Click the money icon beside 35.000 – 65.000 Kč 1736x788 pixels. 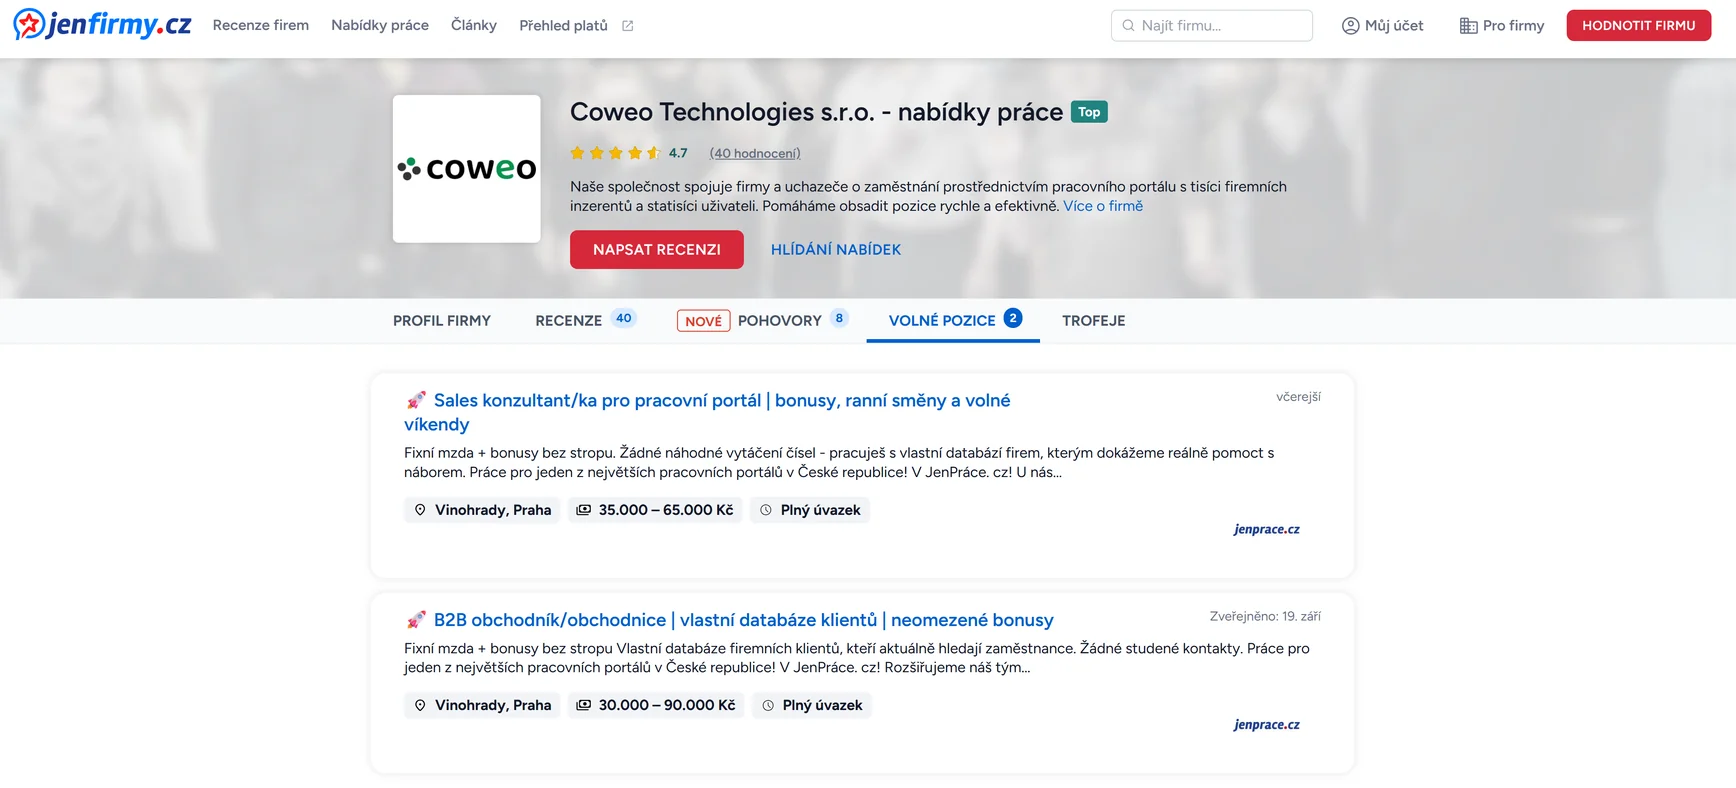point(584,510)
